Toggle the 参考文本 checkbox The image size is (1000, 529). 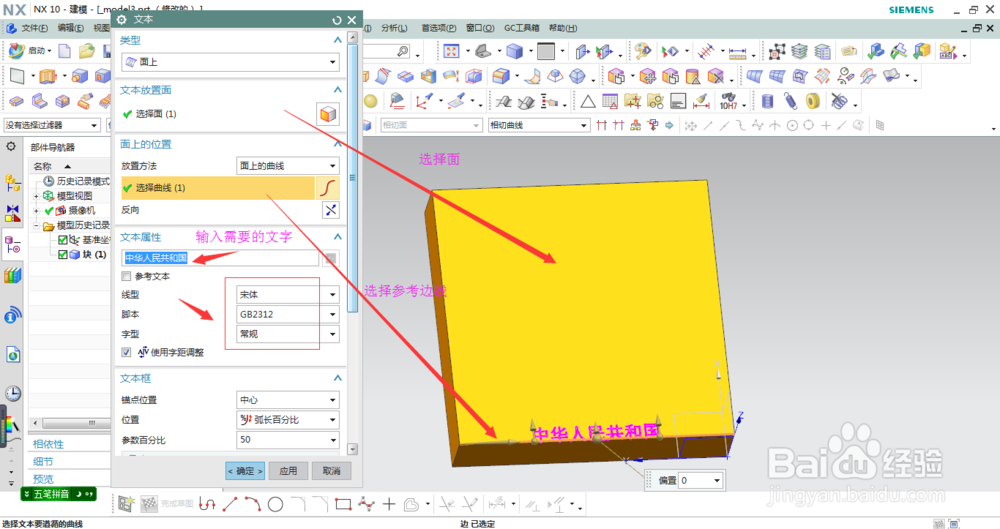pos(126,276)
